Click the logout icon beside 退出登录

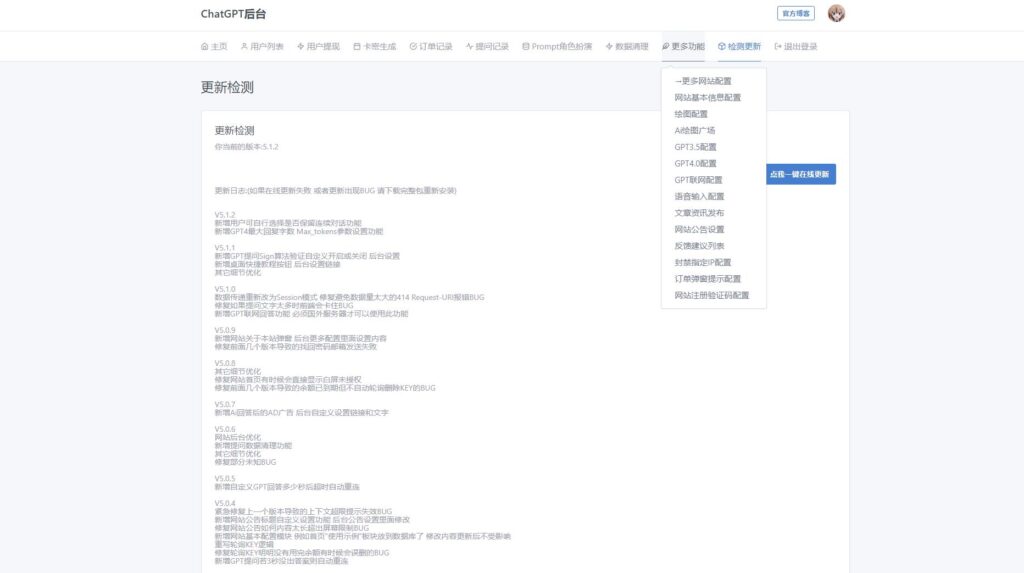coord(778,46)
